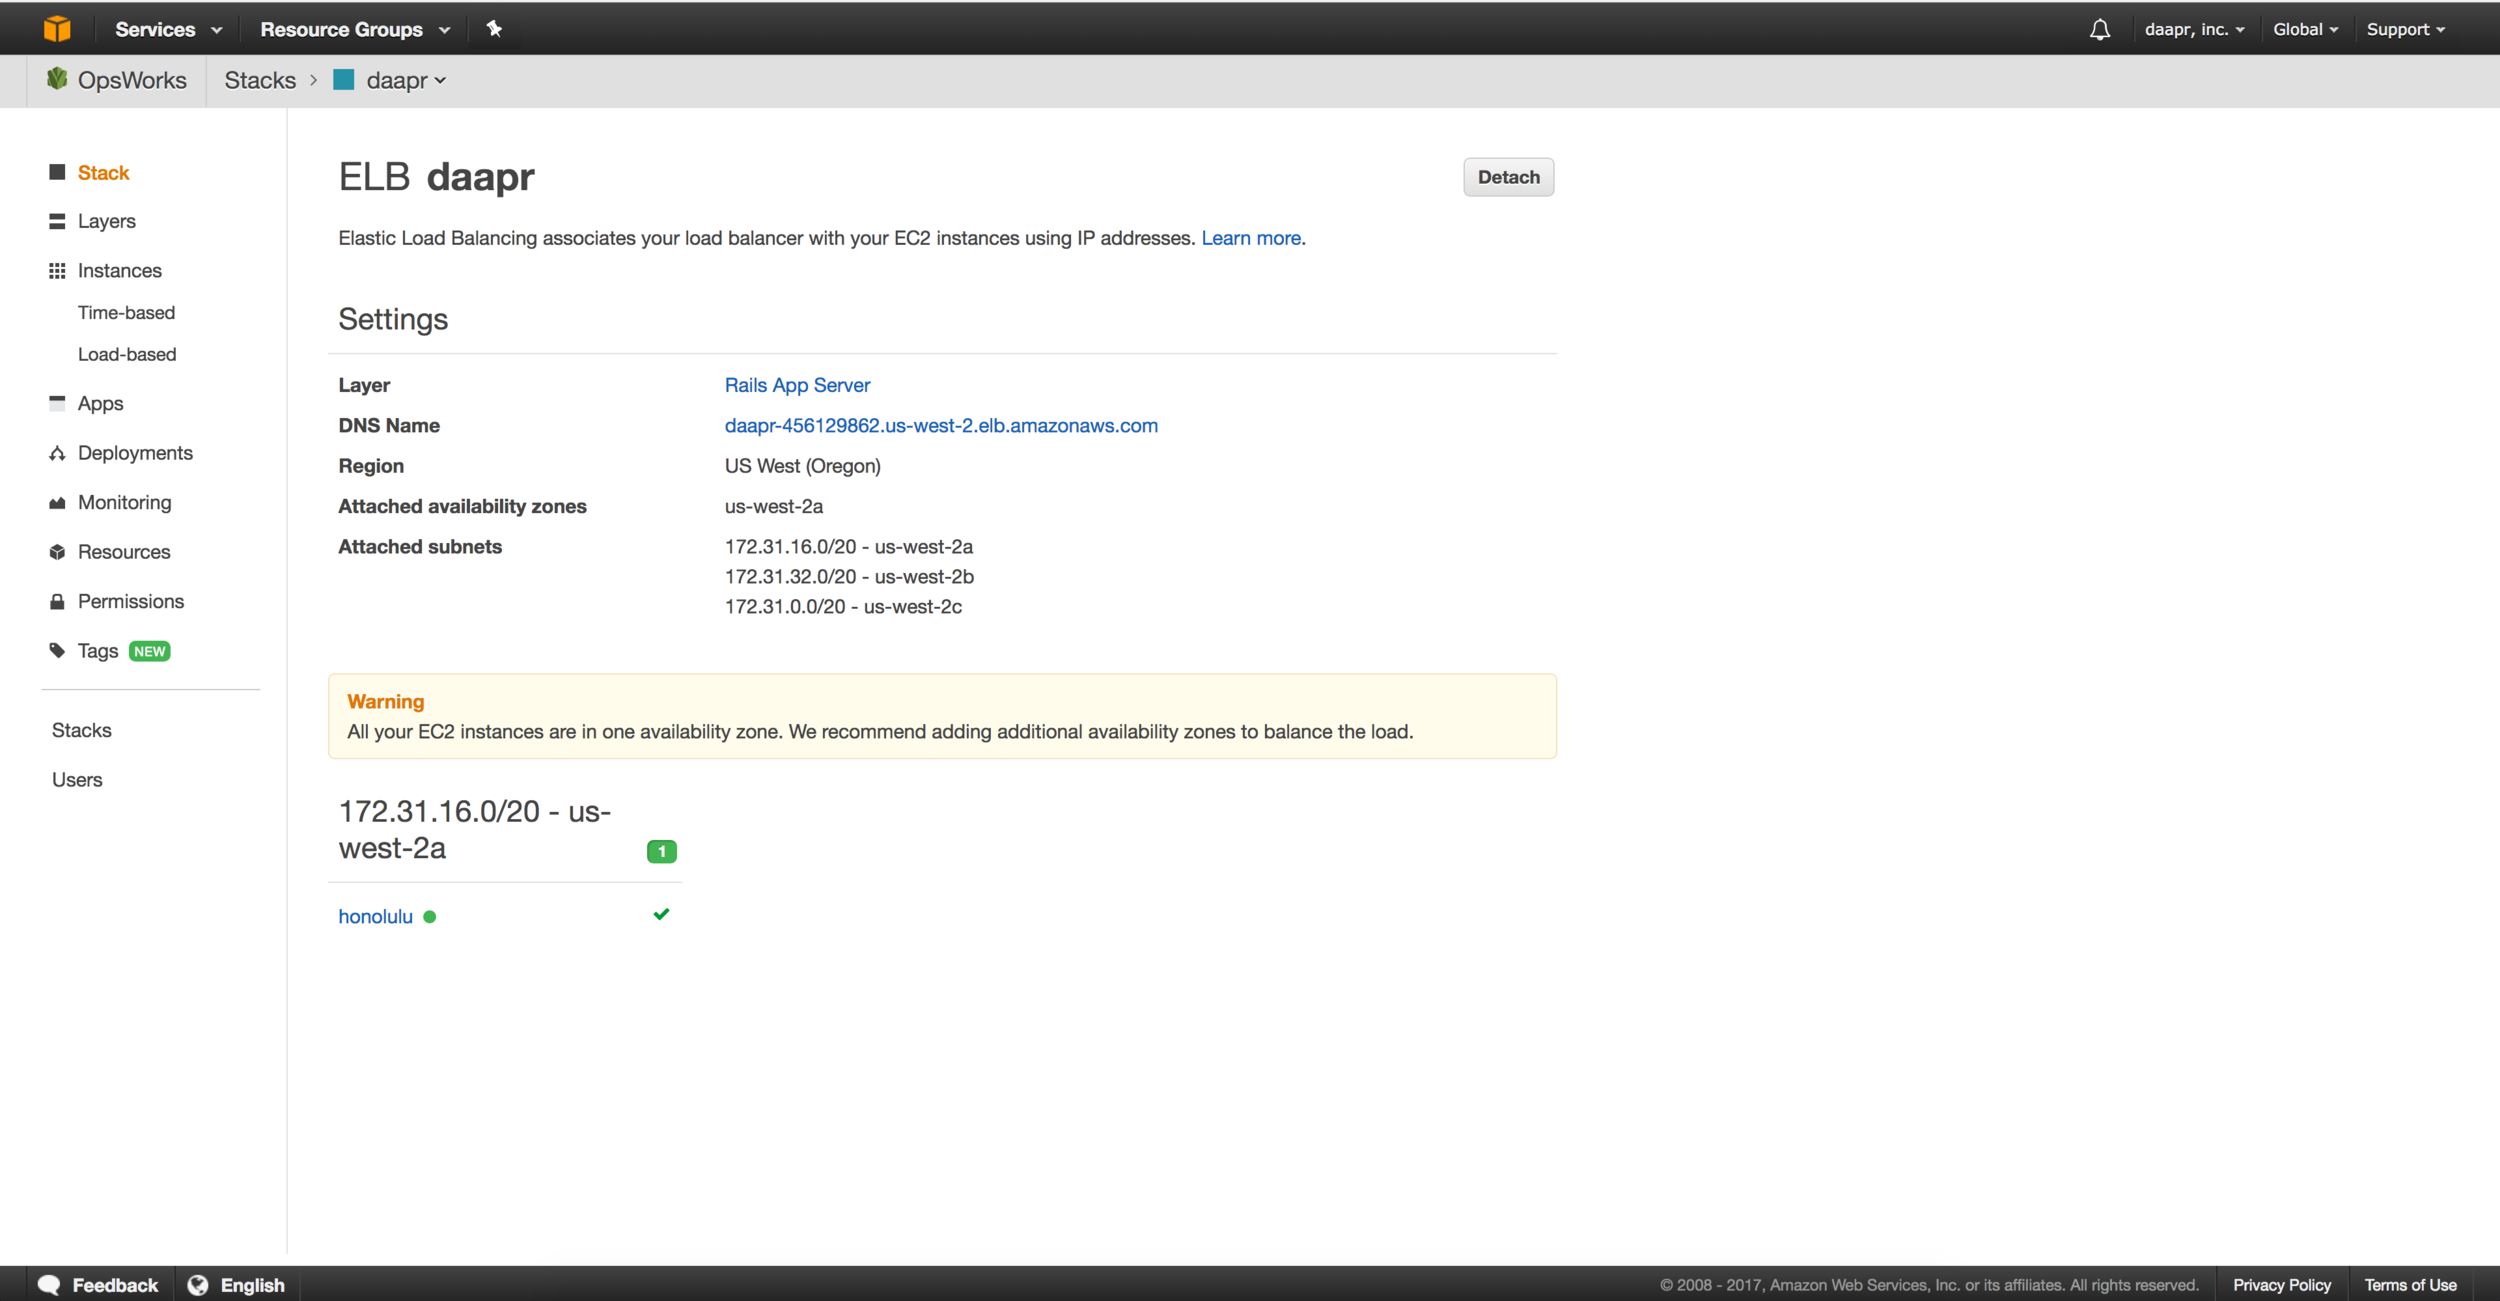2500x1301 pixels.
Task: Click the pin shortcut icon in top bar
Action: coord(494,29)
